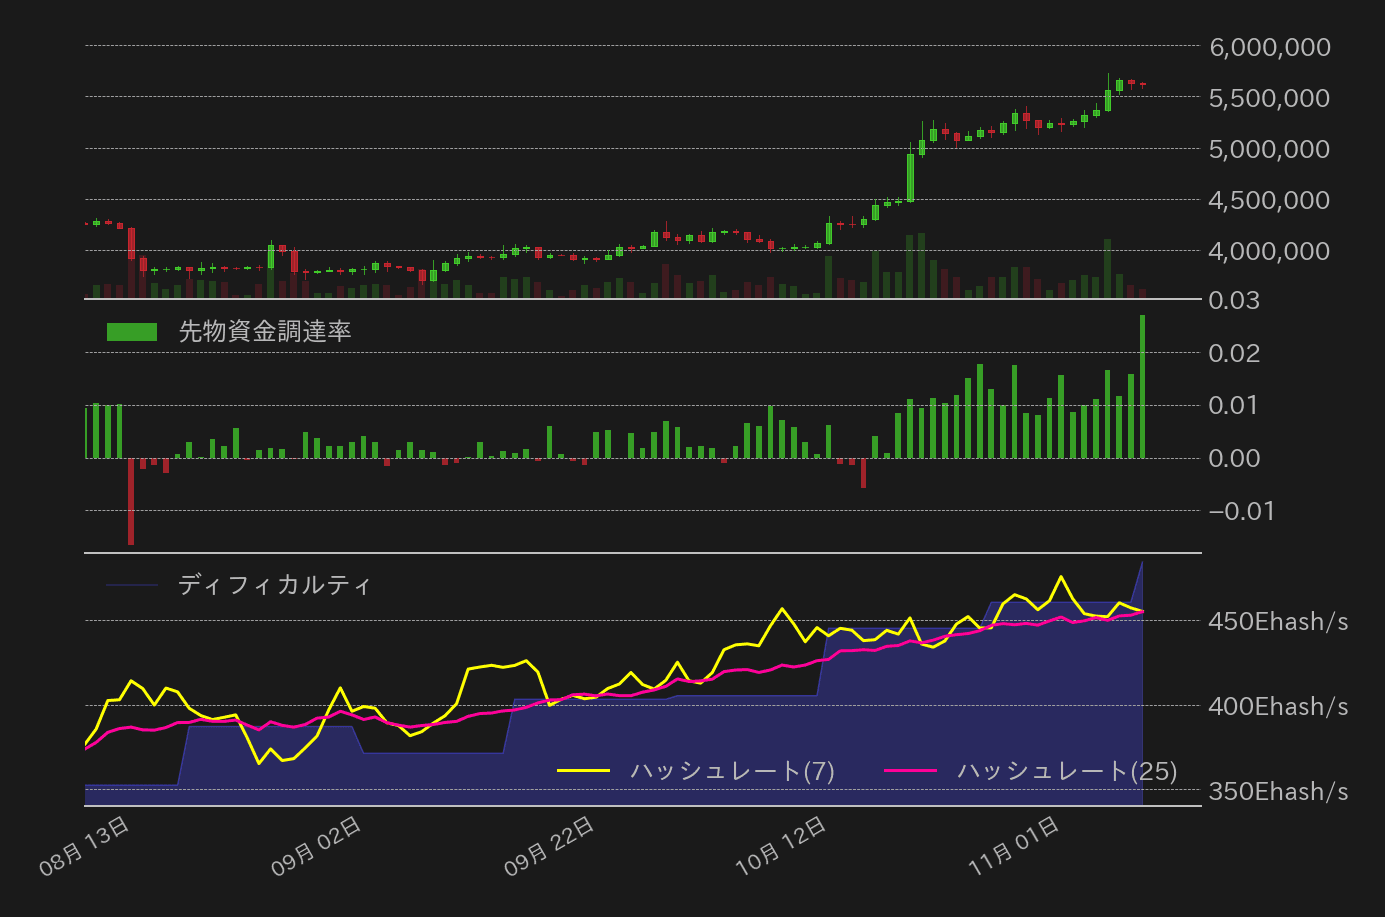Toggle the ディフィカルティ legend text

click(x=275, y=585)
